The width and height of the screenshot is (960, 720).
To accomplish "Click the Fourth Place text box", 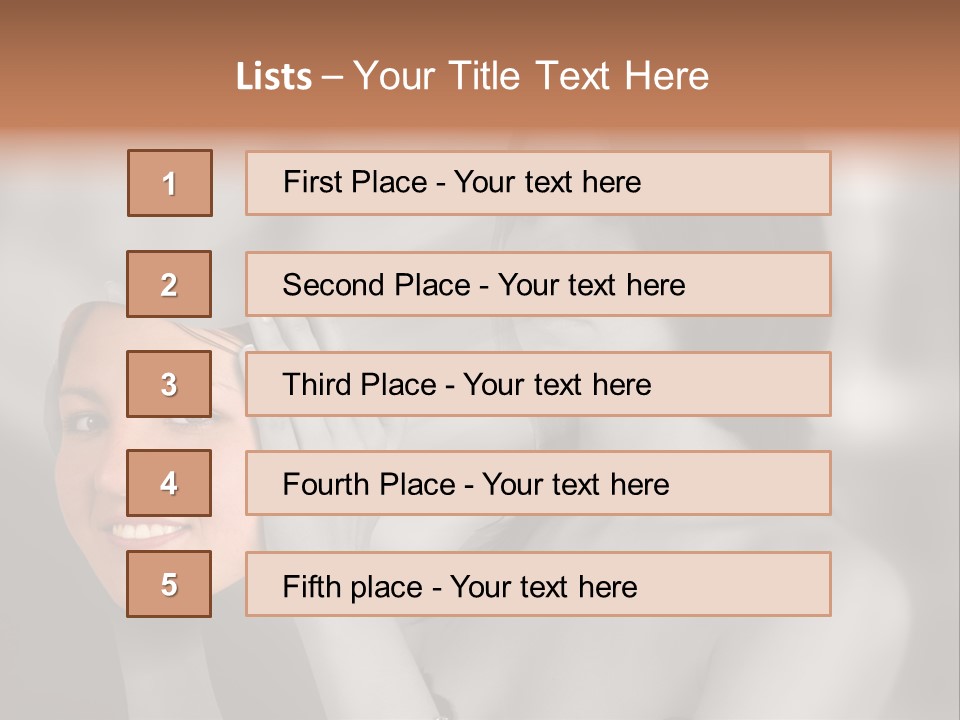I will [x=538, y=484].
